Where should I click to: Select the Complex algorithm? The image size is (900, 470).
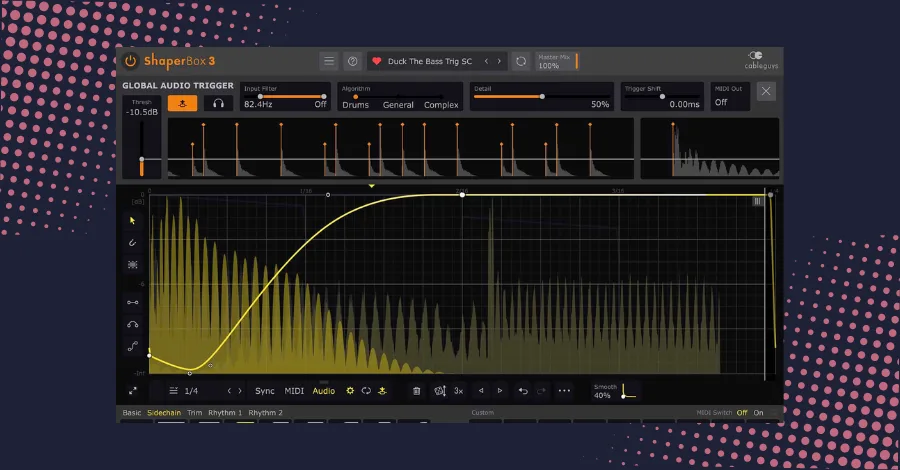441,105
